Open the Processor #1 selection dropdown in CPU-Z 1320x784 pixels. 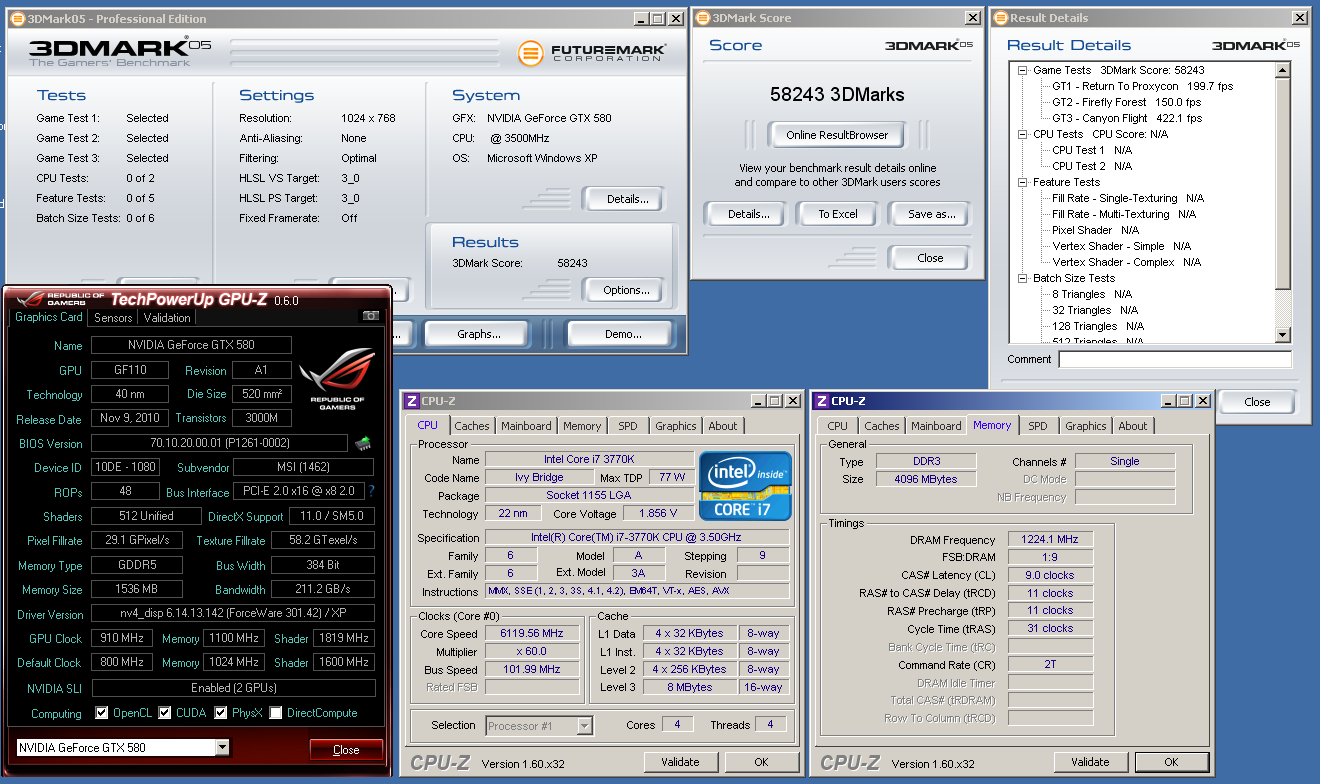585,726
